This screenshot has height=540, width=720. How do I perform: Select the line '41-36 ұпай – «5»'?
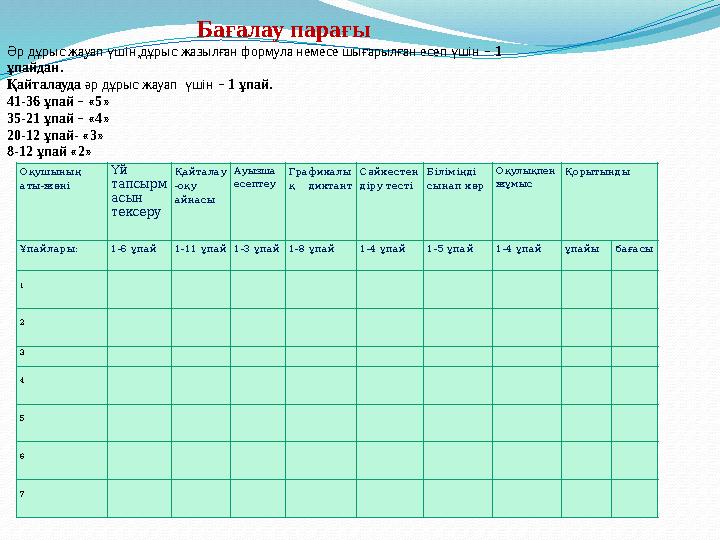click(58, 101)
